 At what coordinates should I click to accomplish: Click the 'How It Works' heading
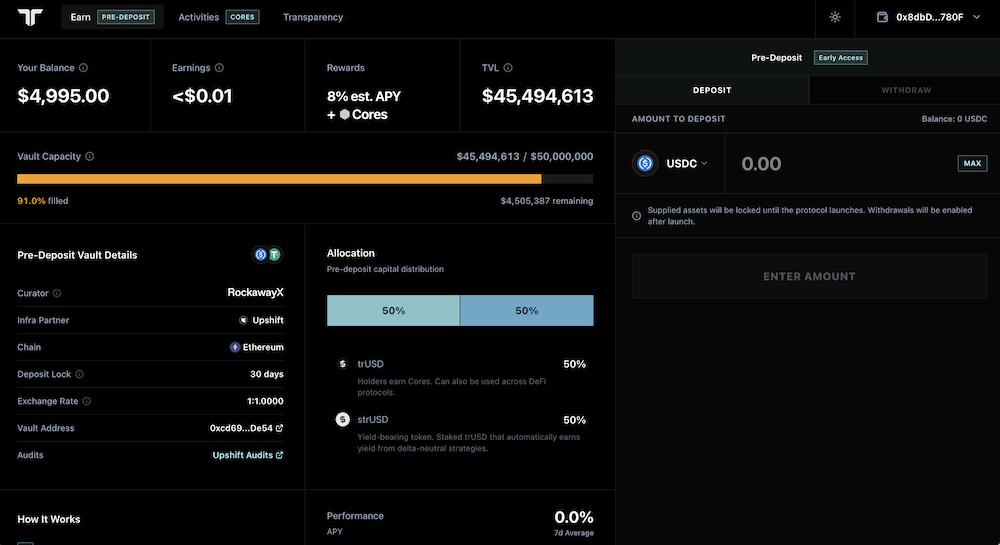point(48,520)
